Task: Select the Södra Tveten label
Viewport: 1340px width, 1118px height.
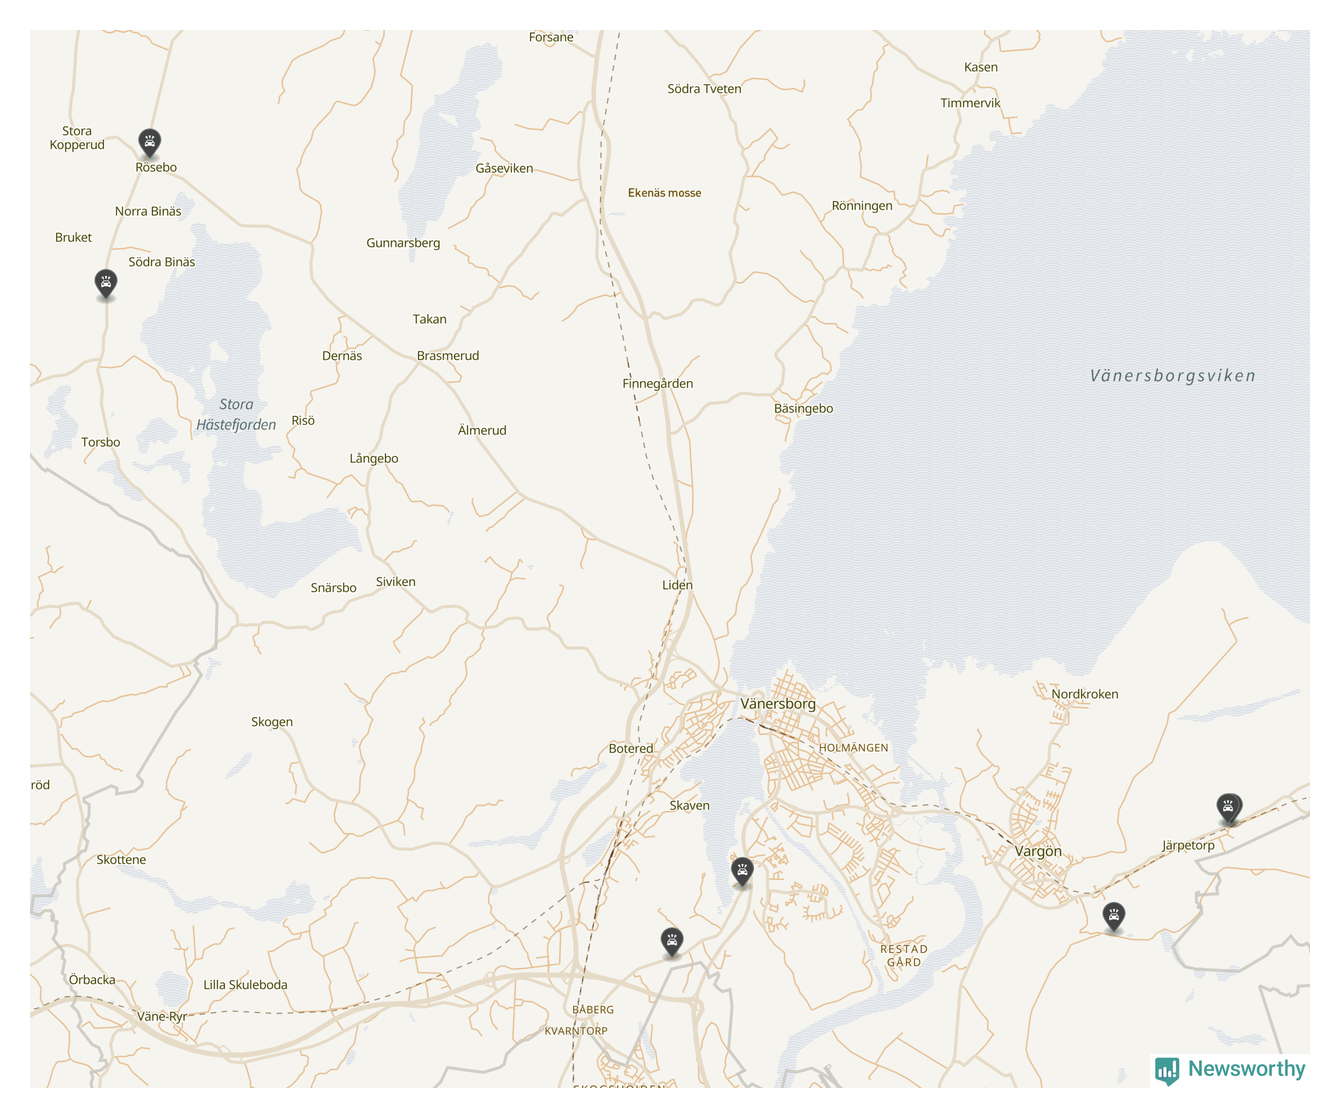Action: click(704, 89)
